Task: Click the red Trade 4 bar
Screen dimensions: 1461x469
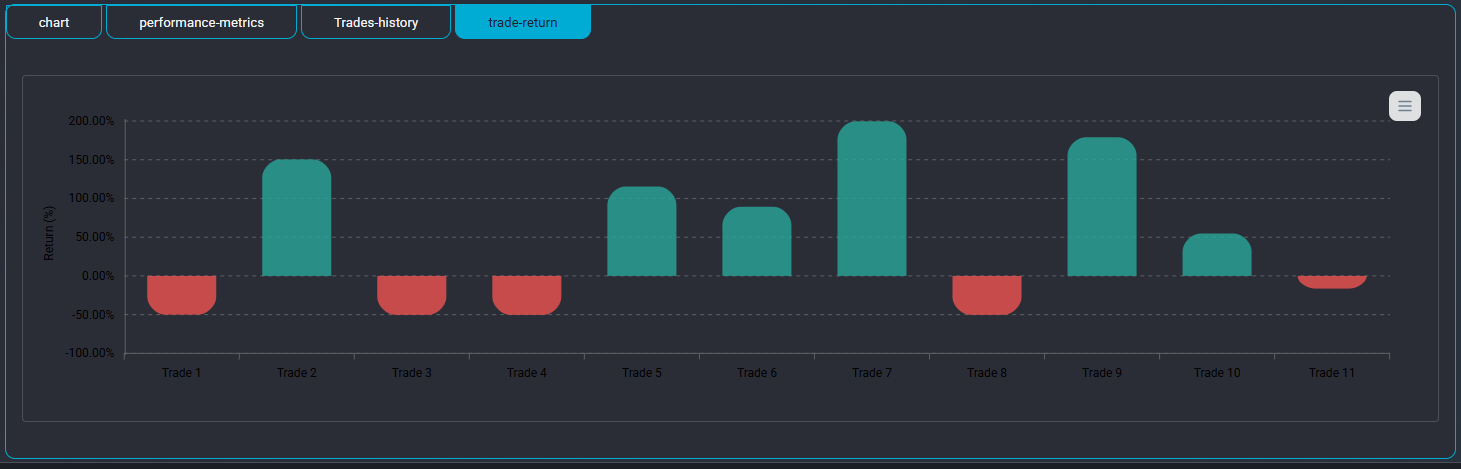Action: pyautogui.click(x=527, y=295)
